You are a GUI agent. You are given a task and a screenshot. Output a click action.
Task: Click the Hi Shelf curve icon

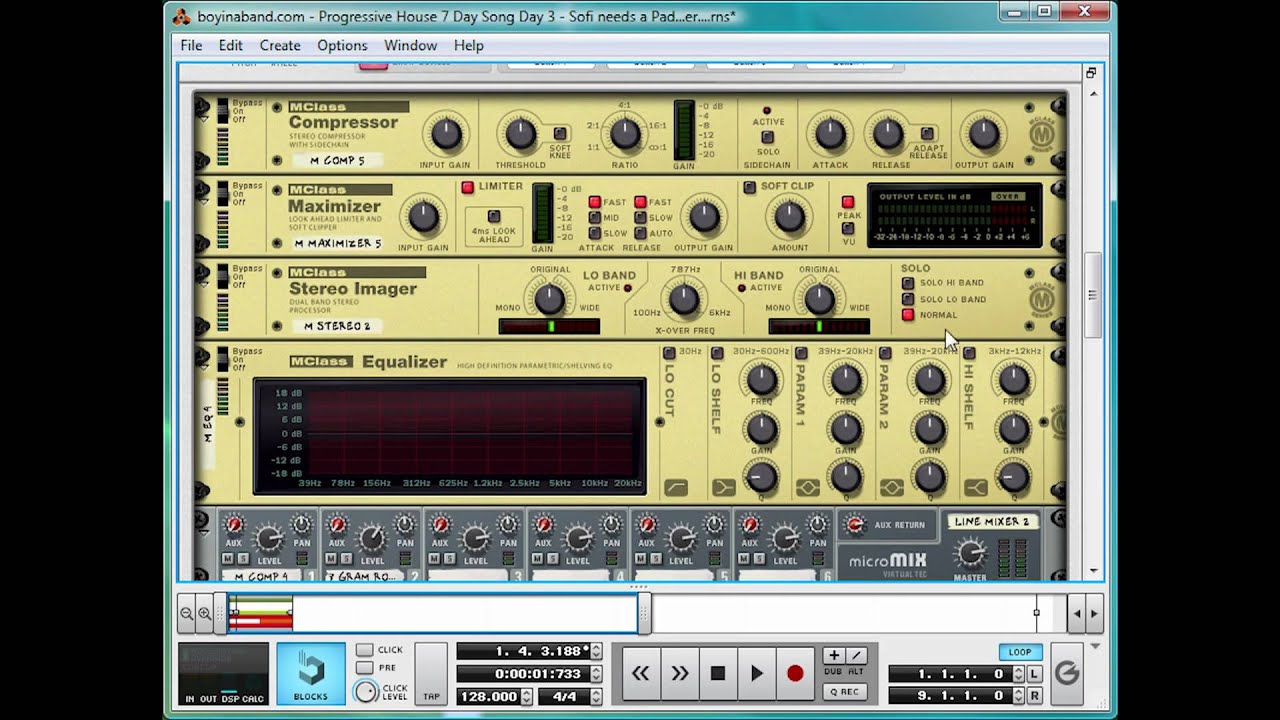976,488
